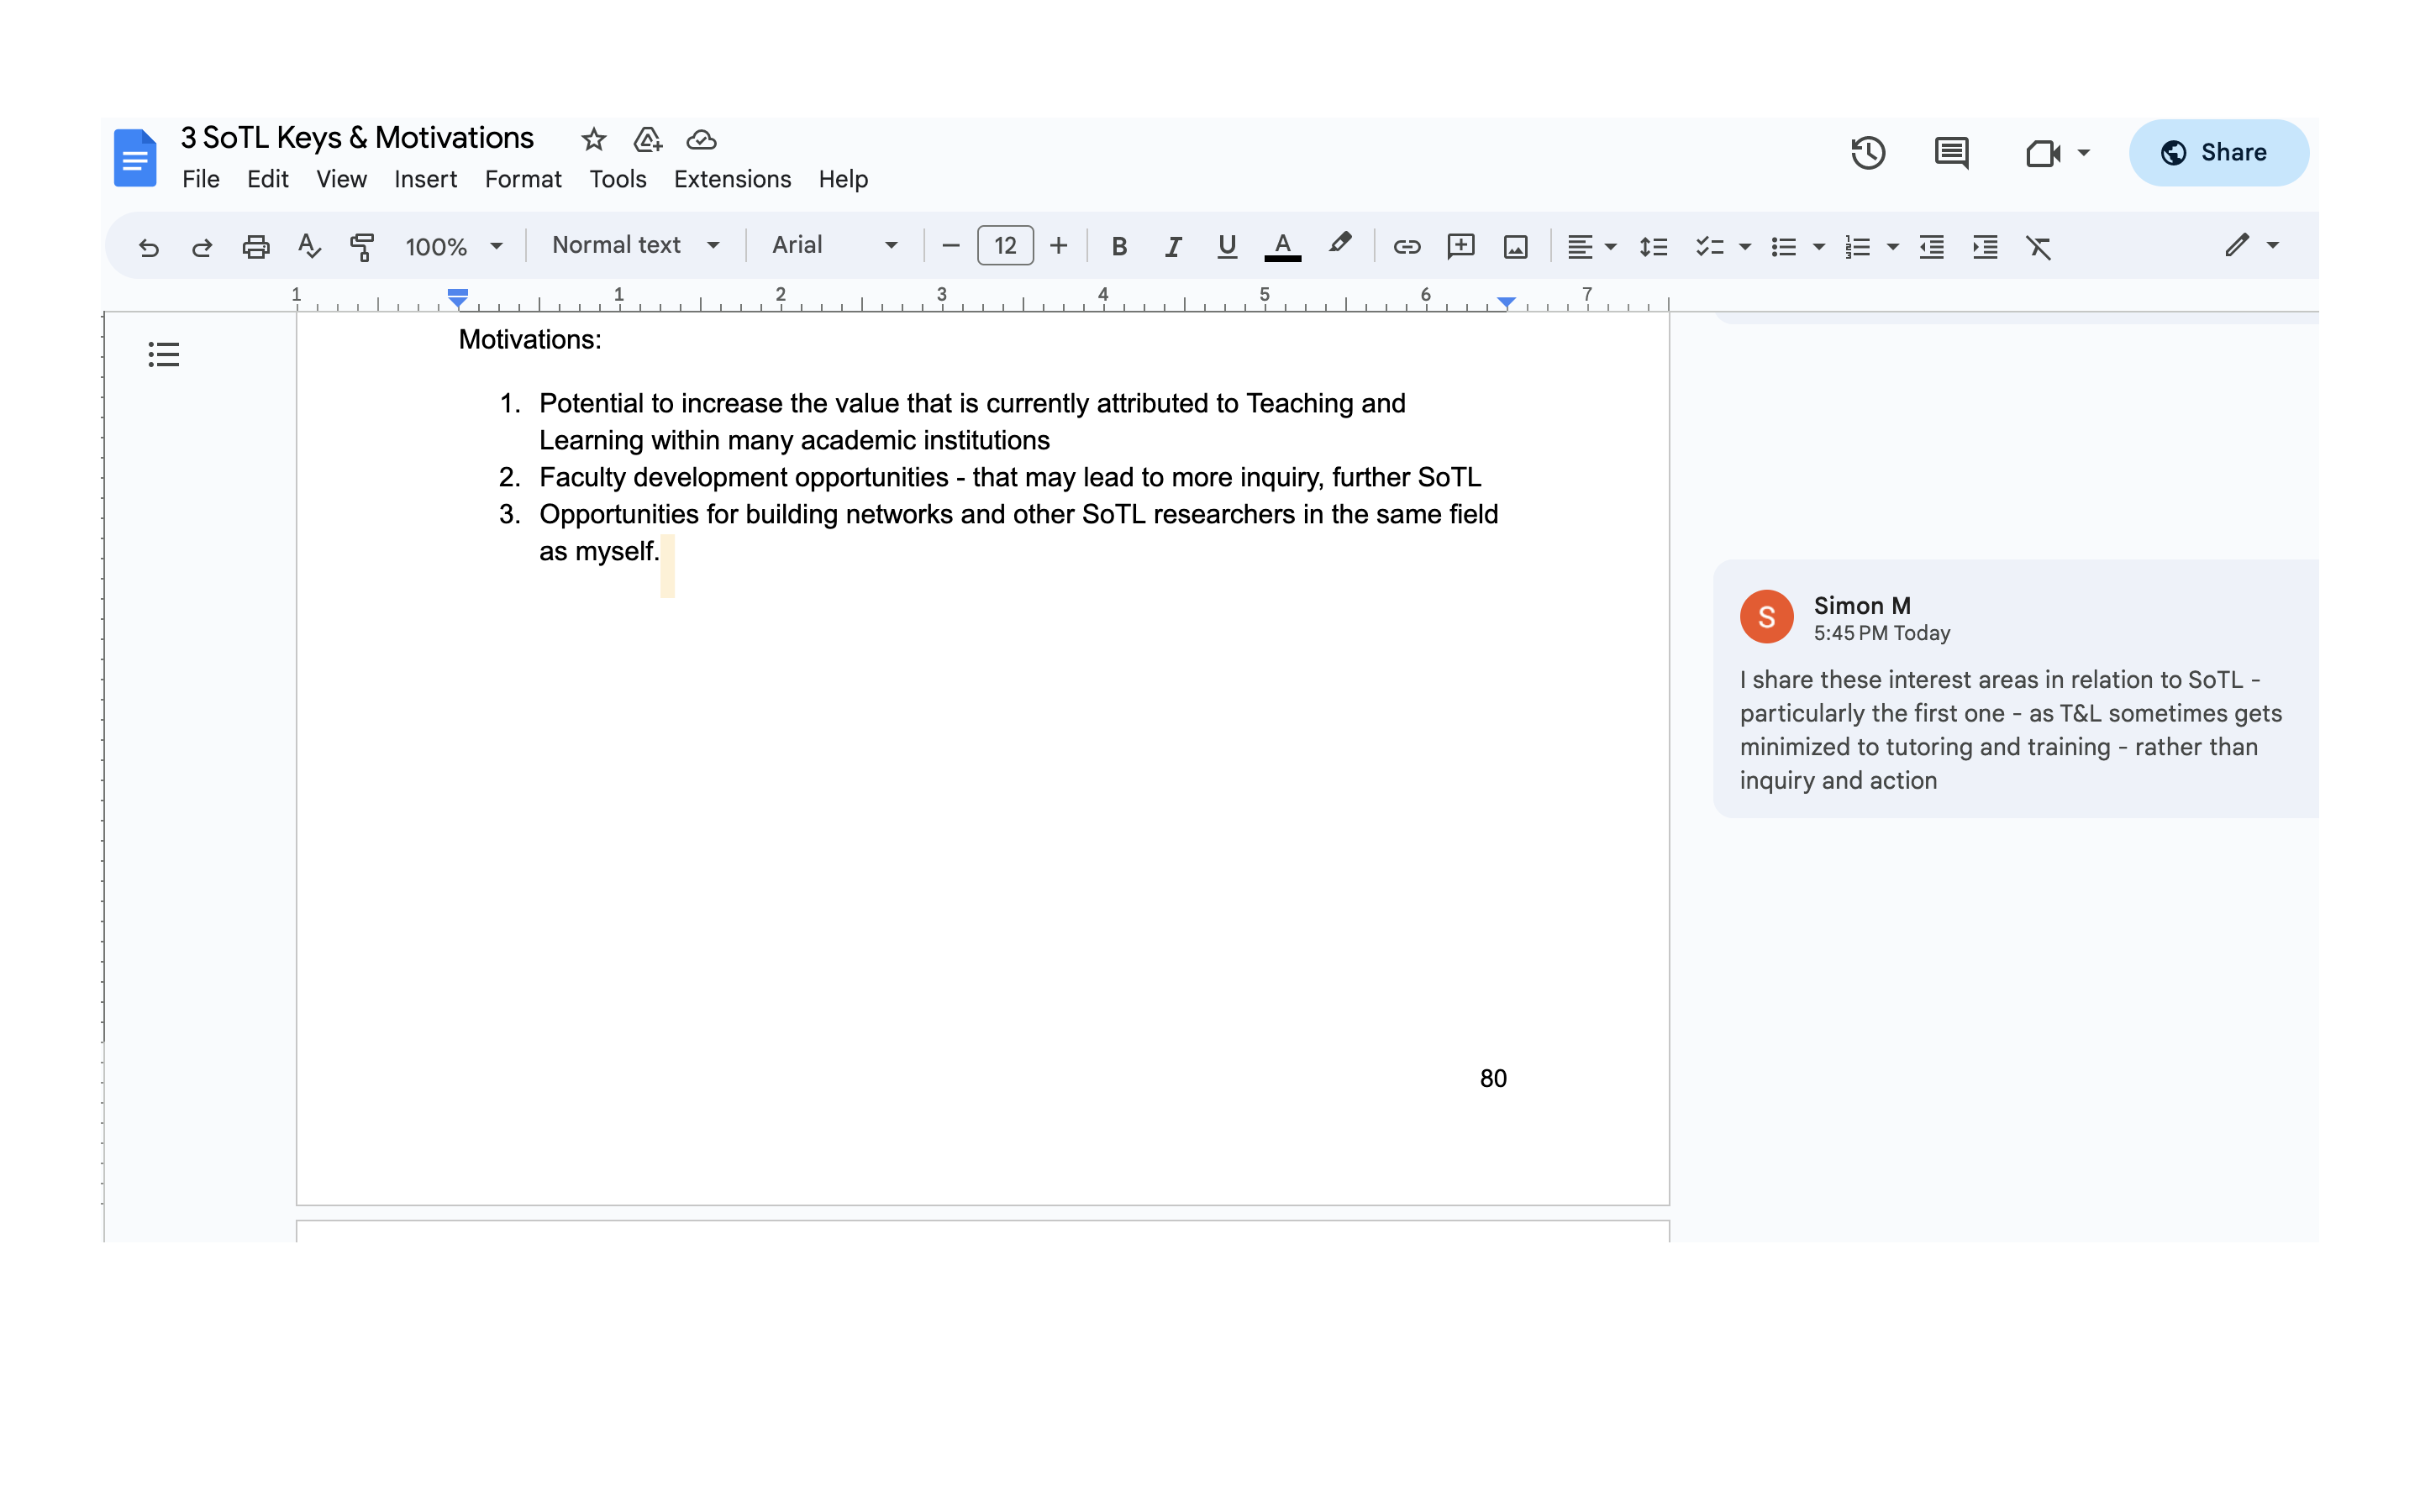
Task: Open the Format menu
Action: tap(523, 179)
